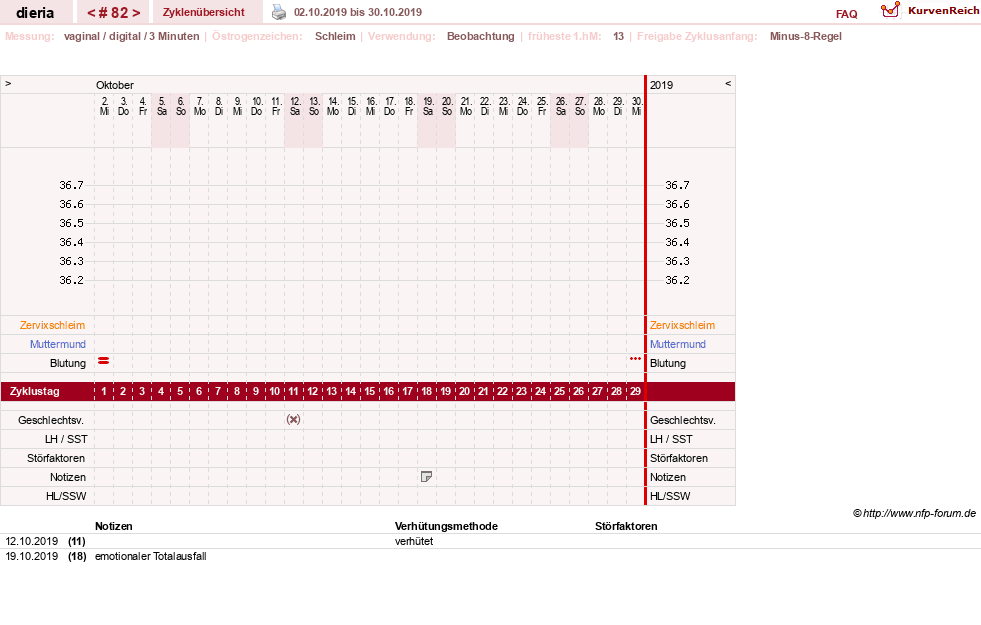Select cycle day 14 in Zyklustag bar
The image size is (981, 625).
pos(350,391)
